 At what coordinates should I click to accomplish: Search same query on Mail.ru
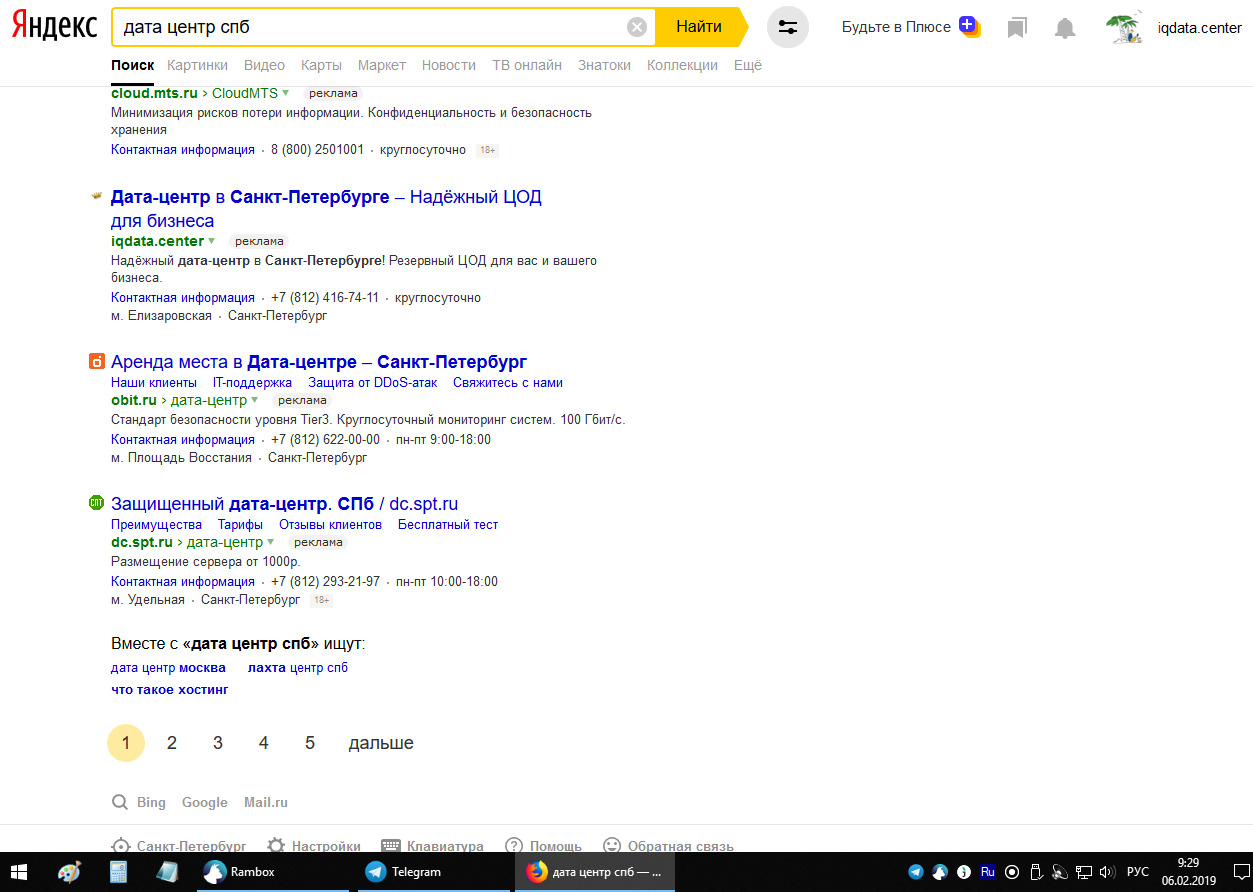click(266, 802)
